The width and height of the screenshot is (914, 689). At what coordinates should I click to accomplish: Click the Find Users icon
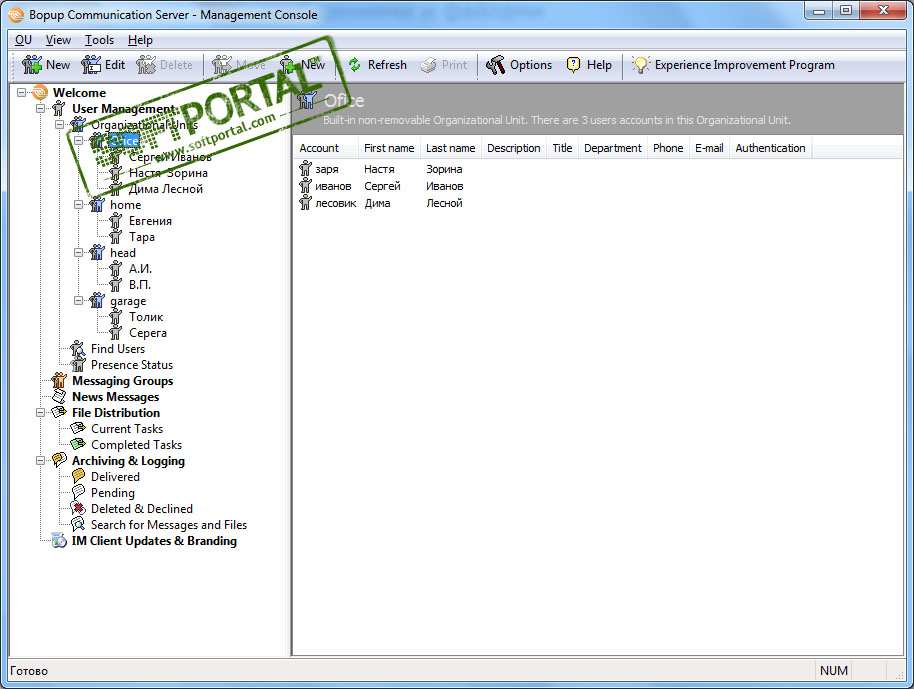click(x=78, y=349)
